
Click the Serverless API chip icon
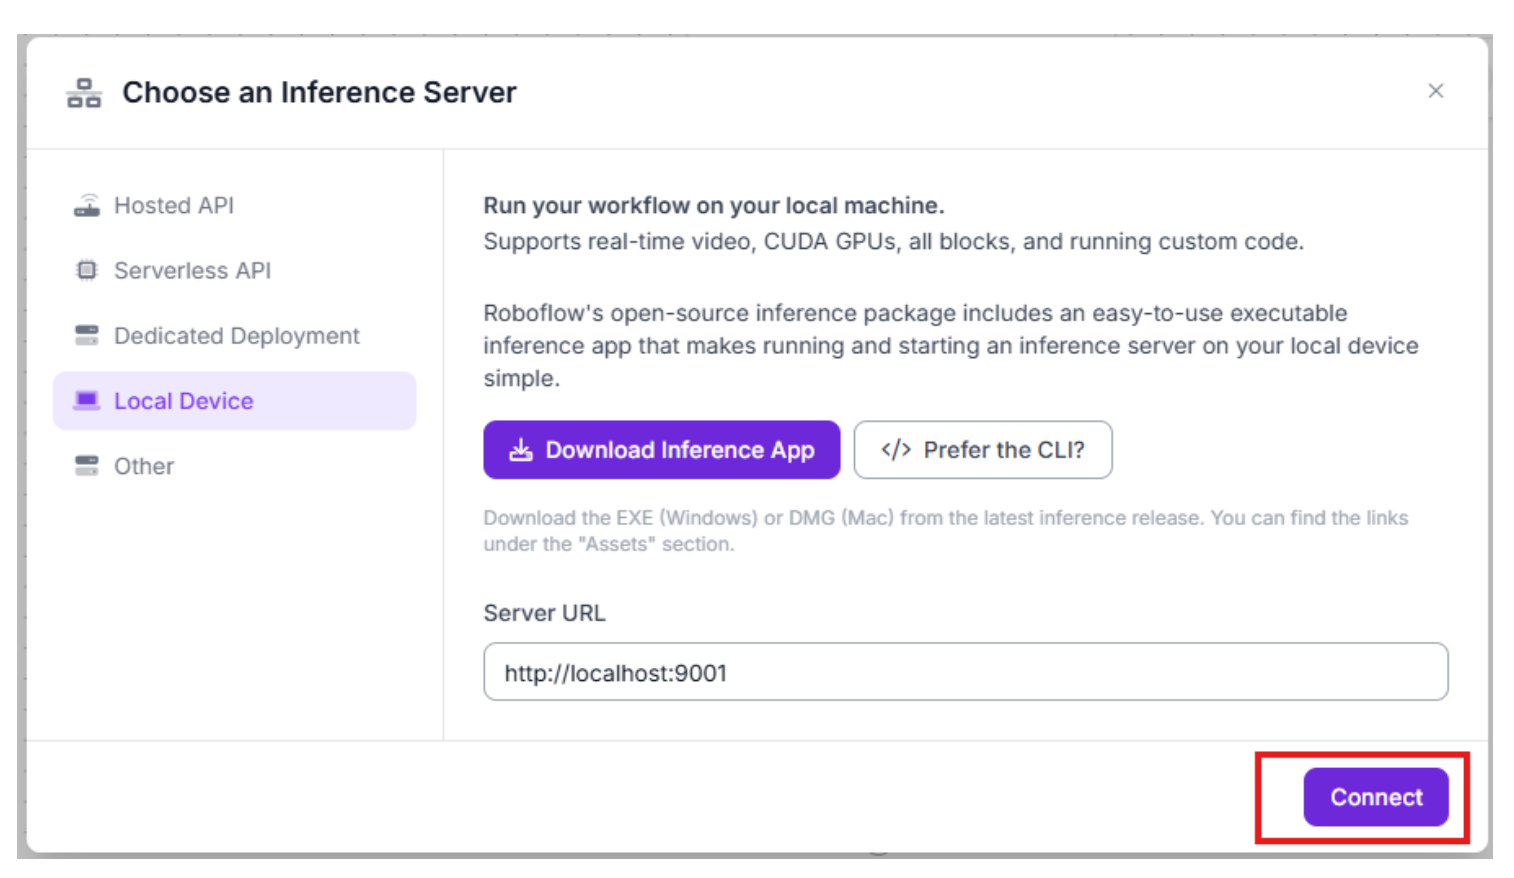point(87,270)
